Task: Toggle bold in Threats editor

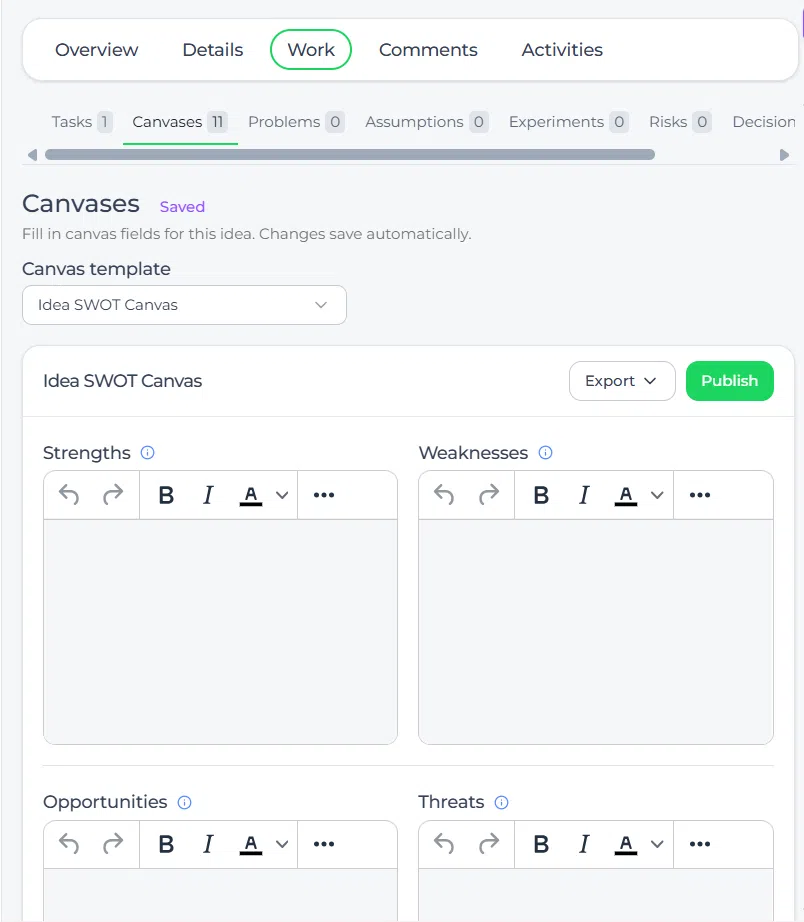Action: [541, 844]
